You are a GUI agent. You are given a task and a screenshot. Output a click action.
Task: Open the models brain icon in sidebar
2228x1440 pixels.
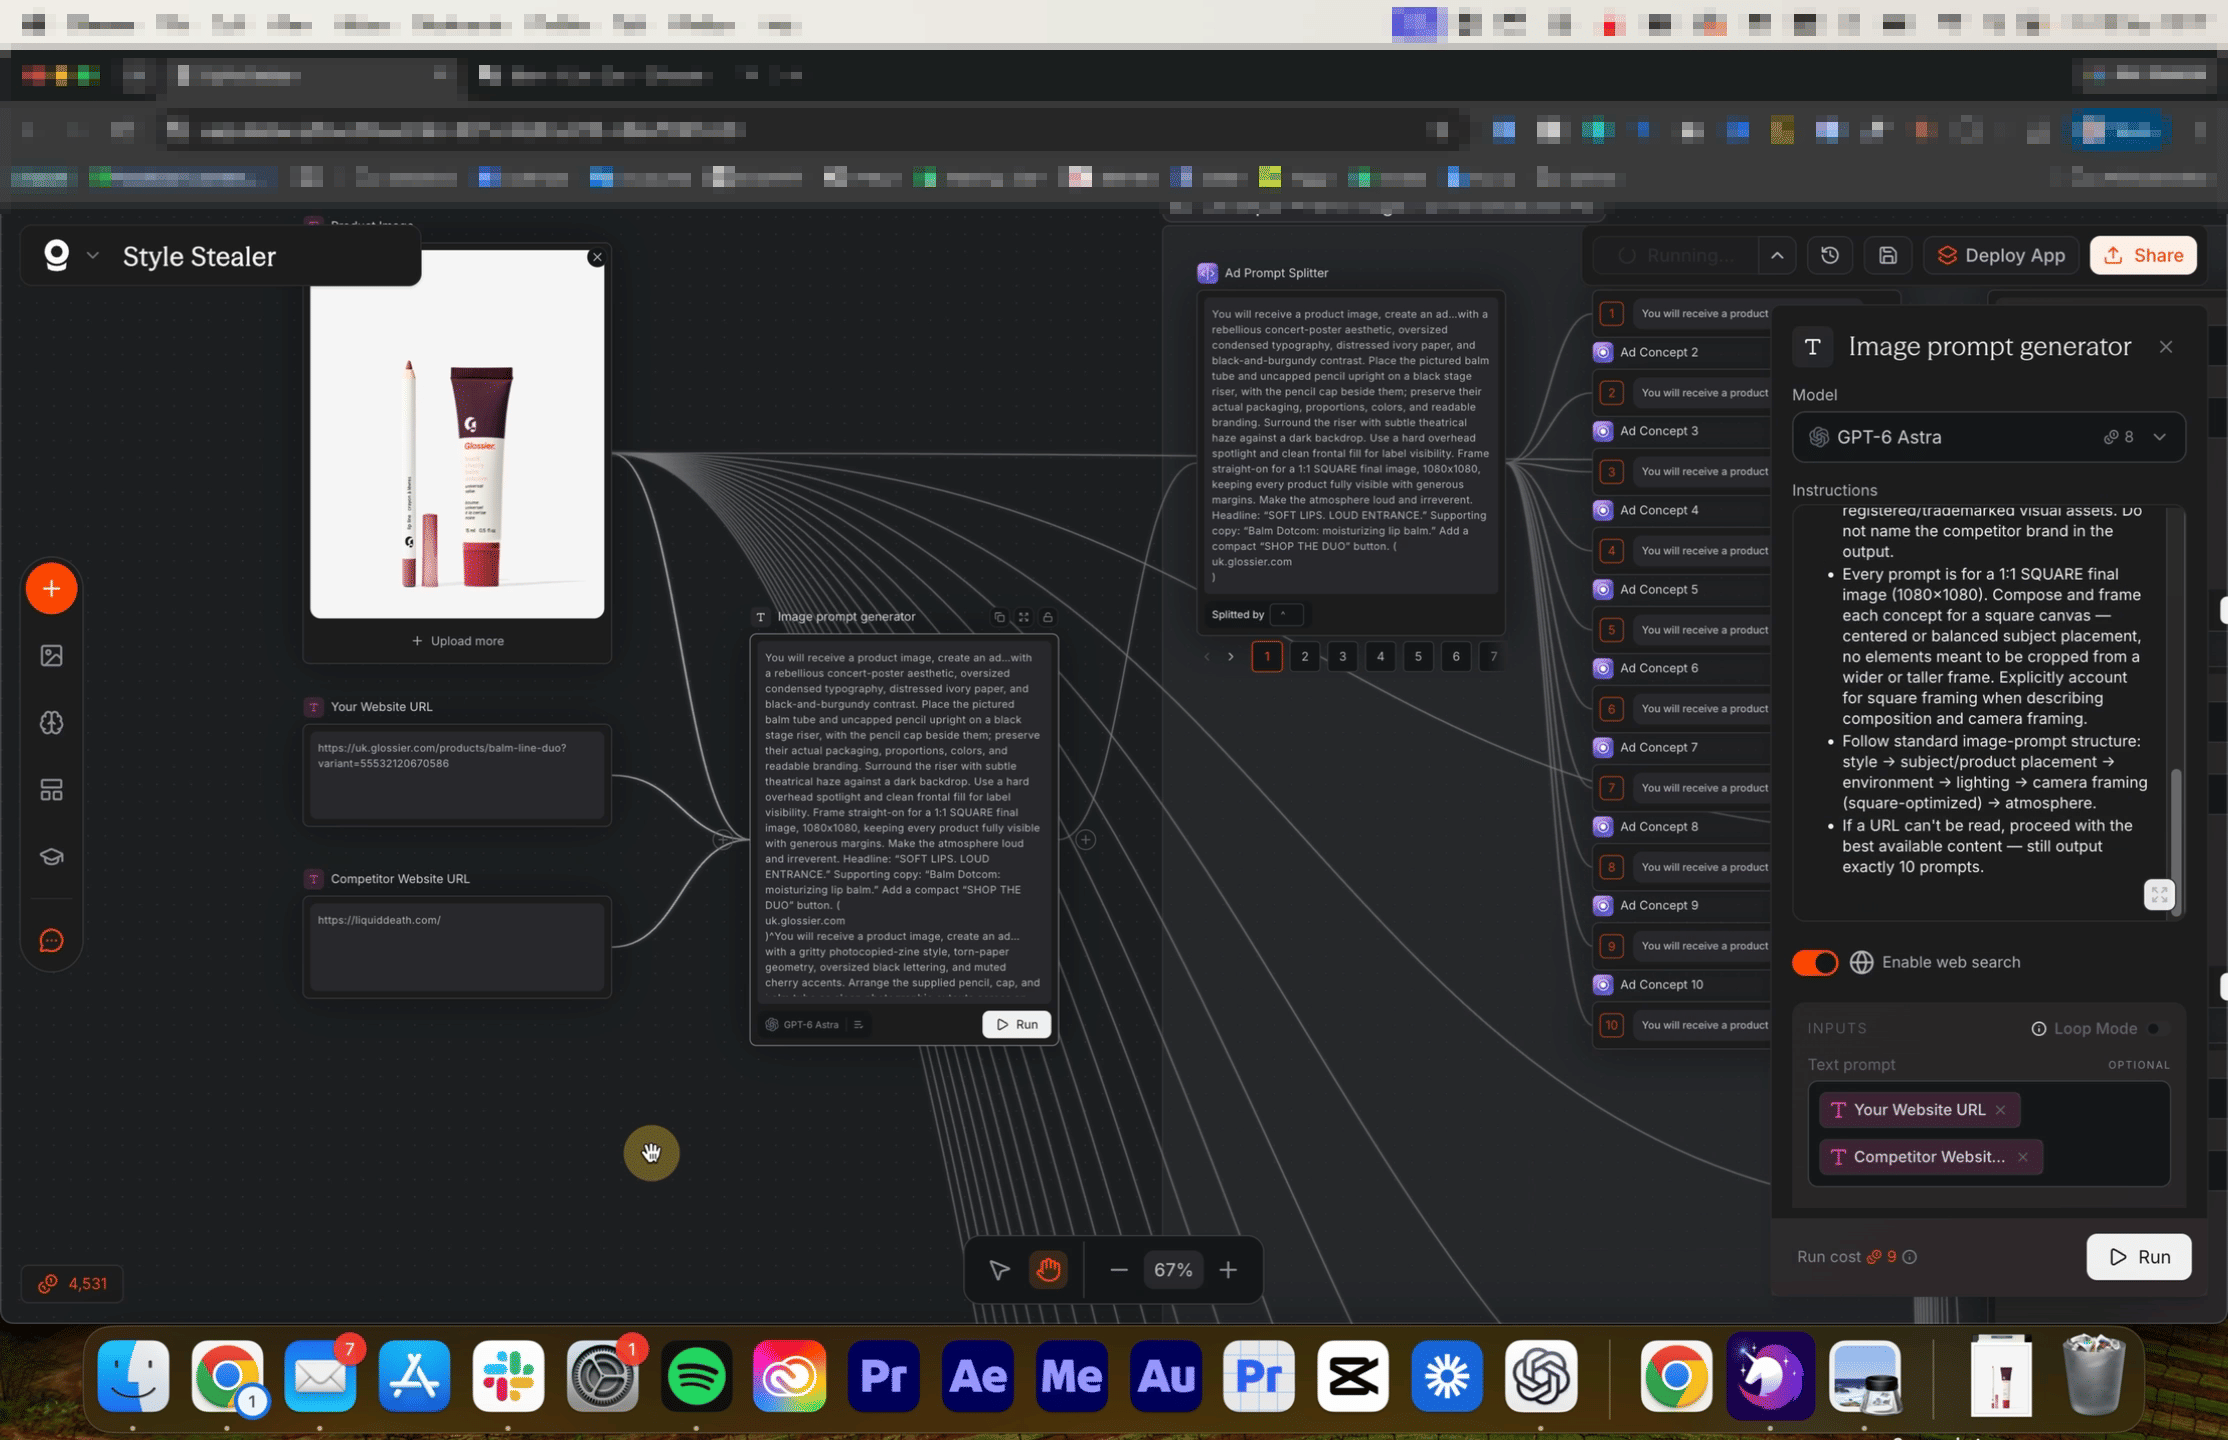click(x=51, y=723)
